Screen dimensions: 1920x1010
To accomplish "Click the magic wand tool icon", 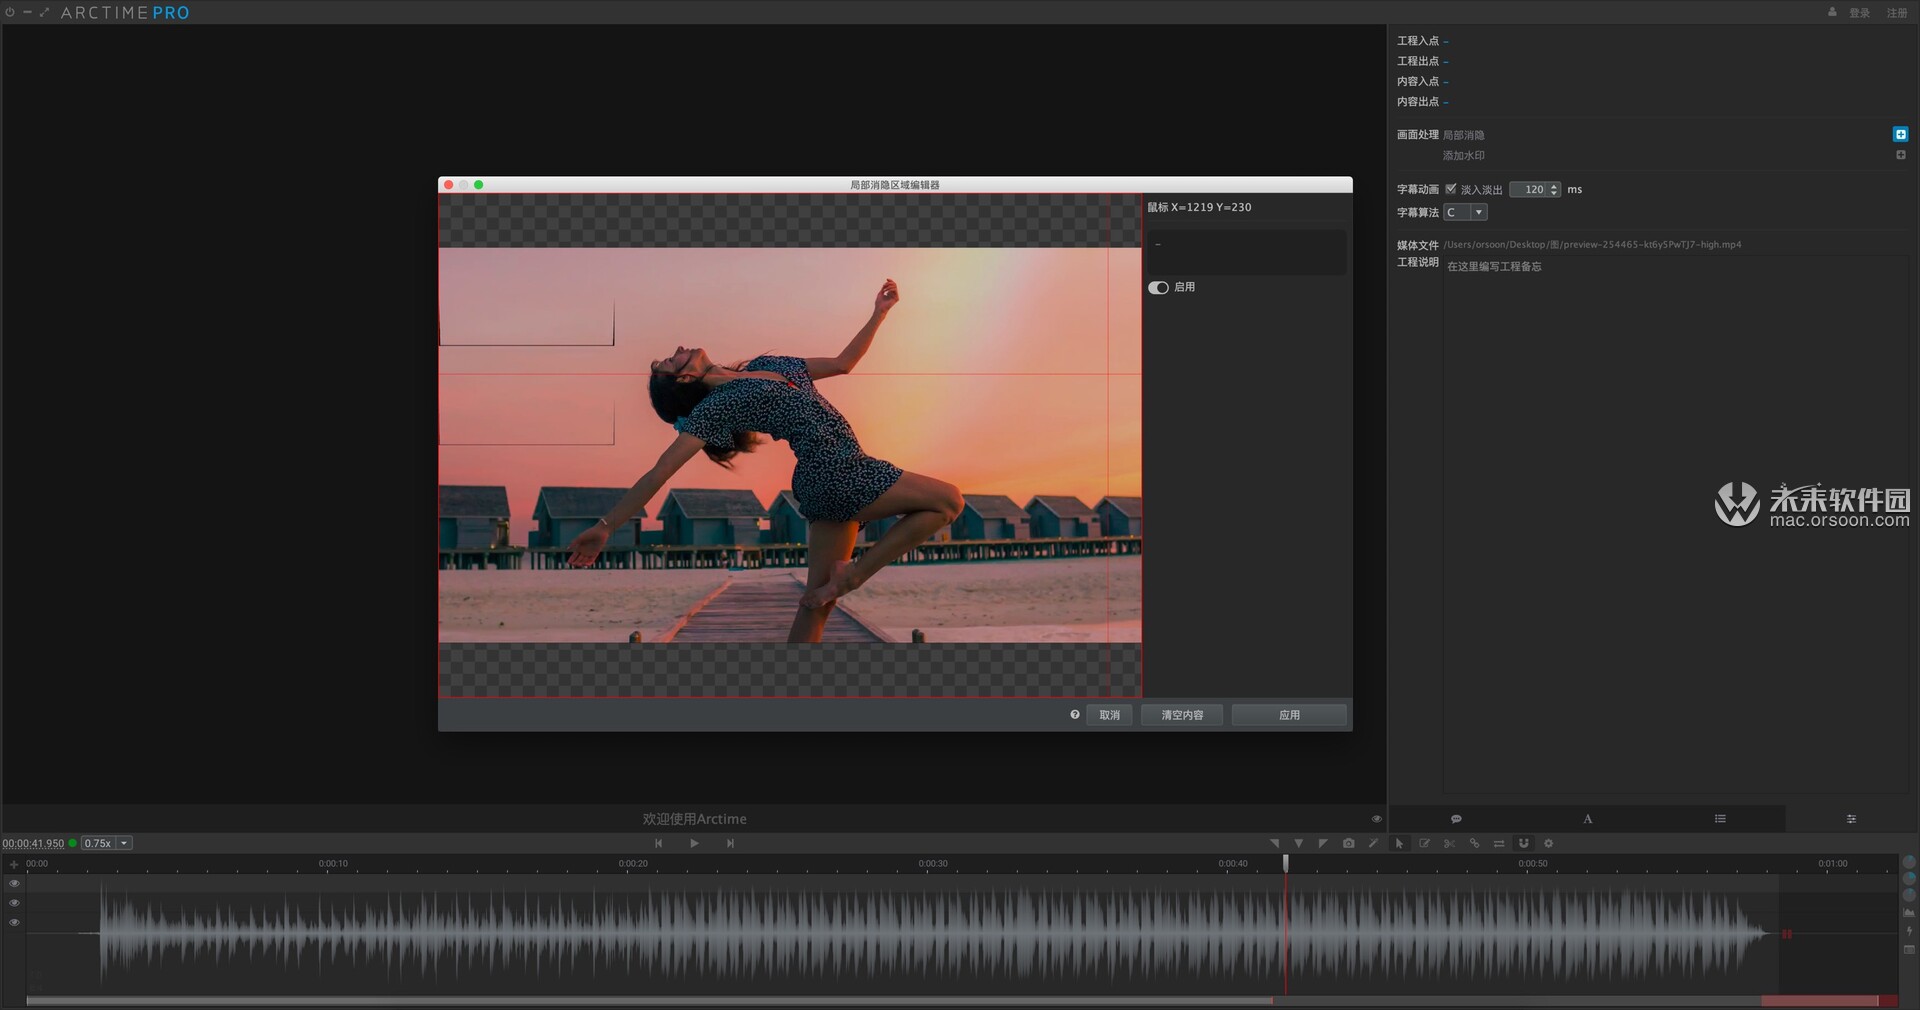I will coord(1373,844).
